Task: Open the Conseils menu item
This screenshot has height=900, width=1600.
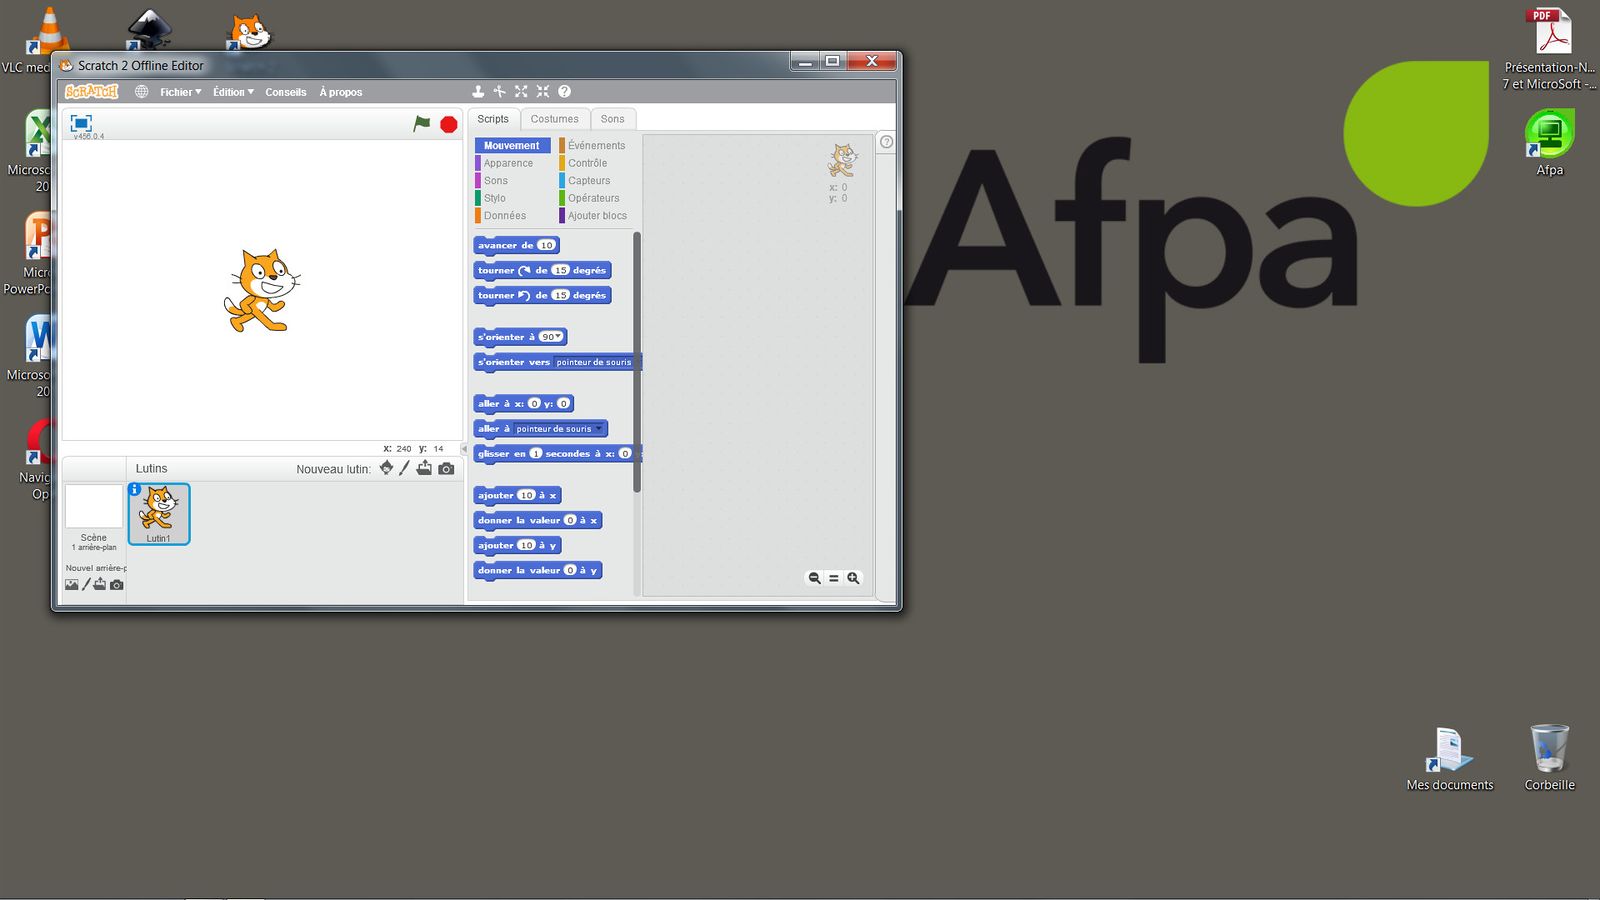Action: 286,92
